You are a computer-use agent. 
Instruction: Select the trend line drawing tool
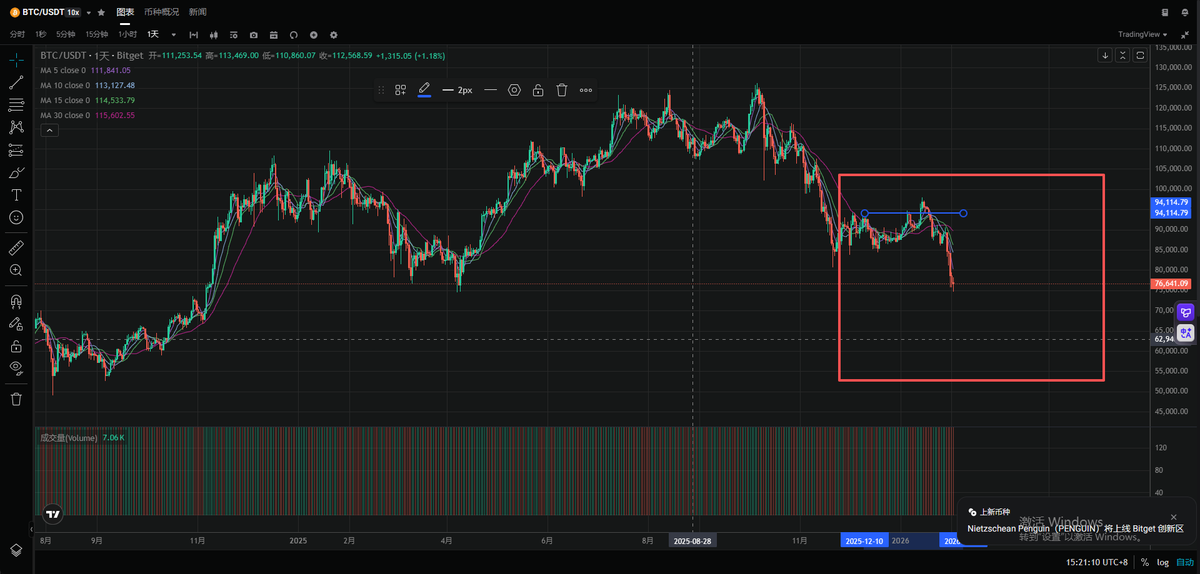point(16,83)
